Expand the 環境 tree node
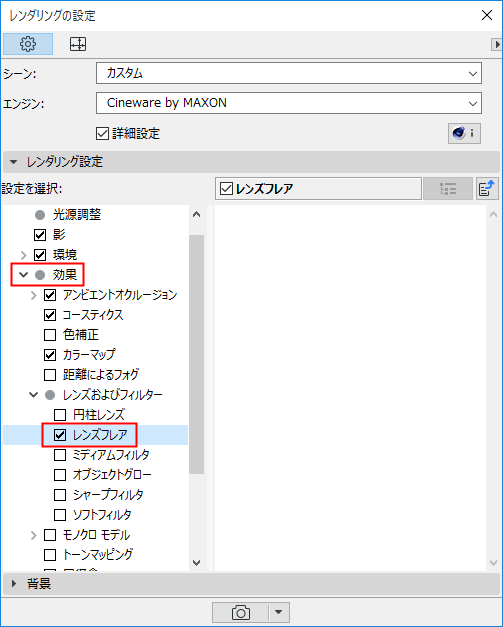This screenshot has width=503, height=627. [x=23, y=255]
